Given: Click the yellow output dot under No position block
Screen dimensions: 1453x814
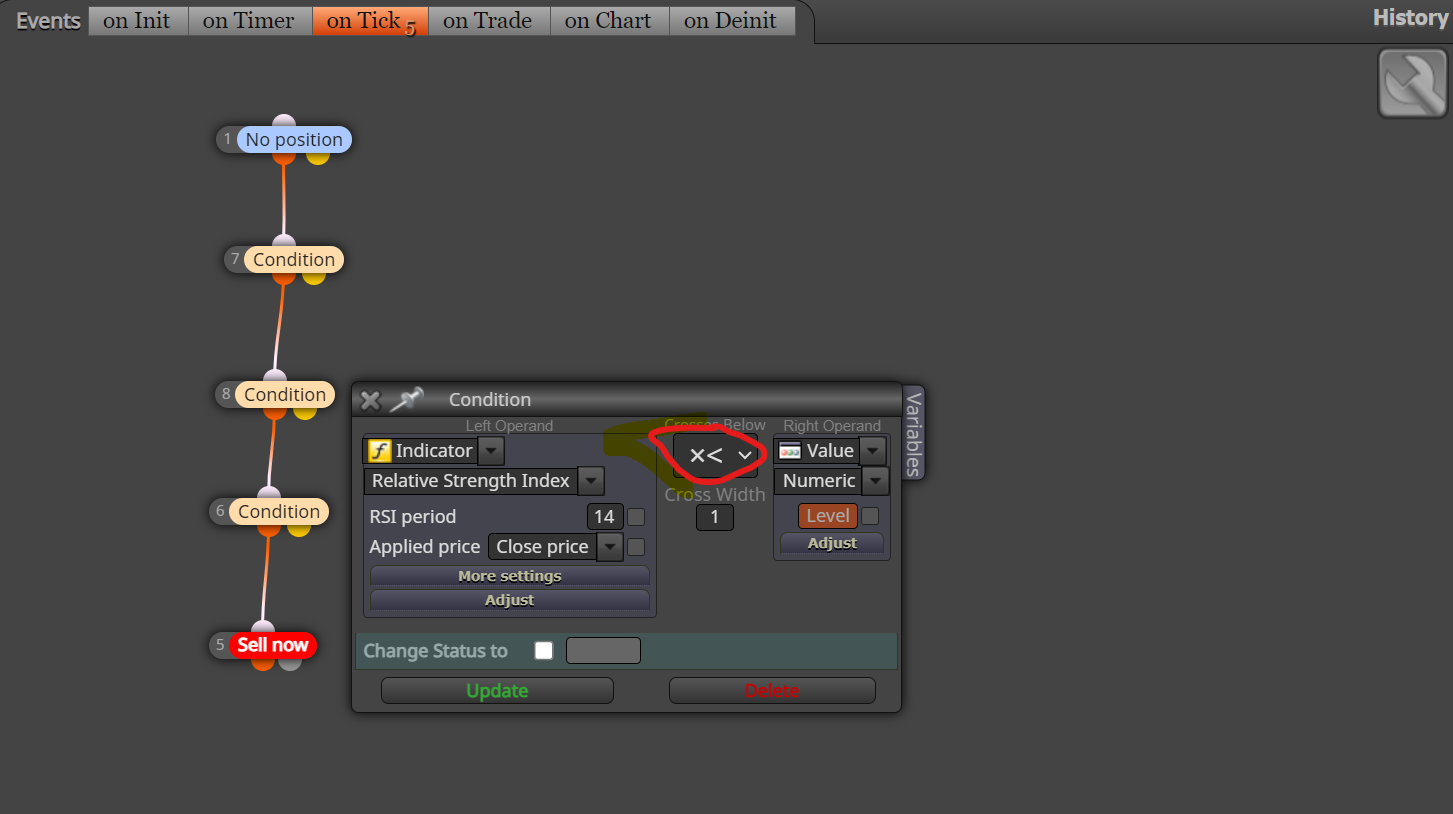Looking at the screenshot, I should pyautogui.click(x=318, y=157).
